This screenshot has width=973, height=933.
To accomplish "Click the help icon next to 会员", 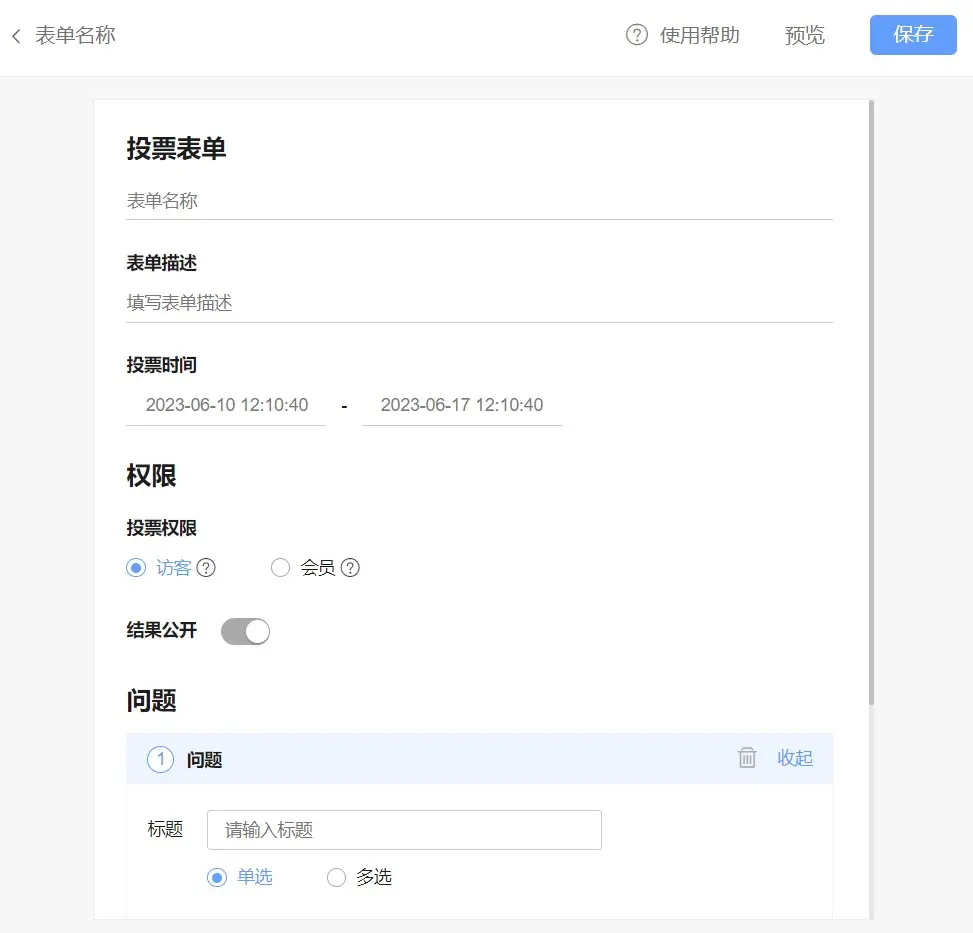I will point(350,568).
